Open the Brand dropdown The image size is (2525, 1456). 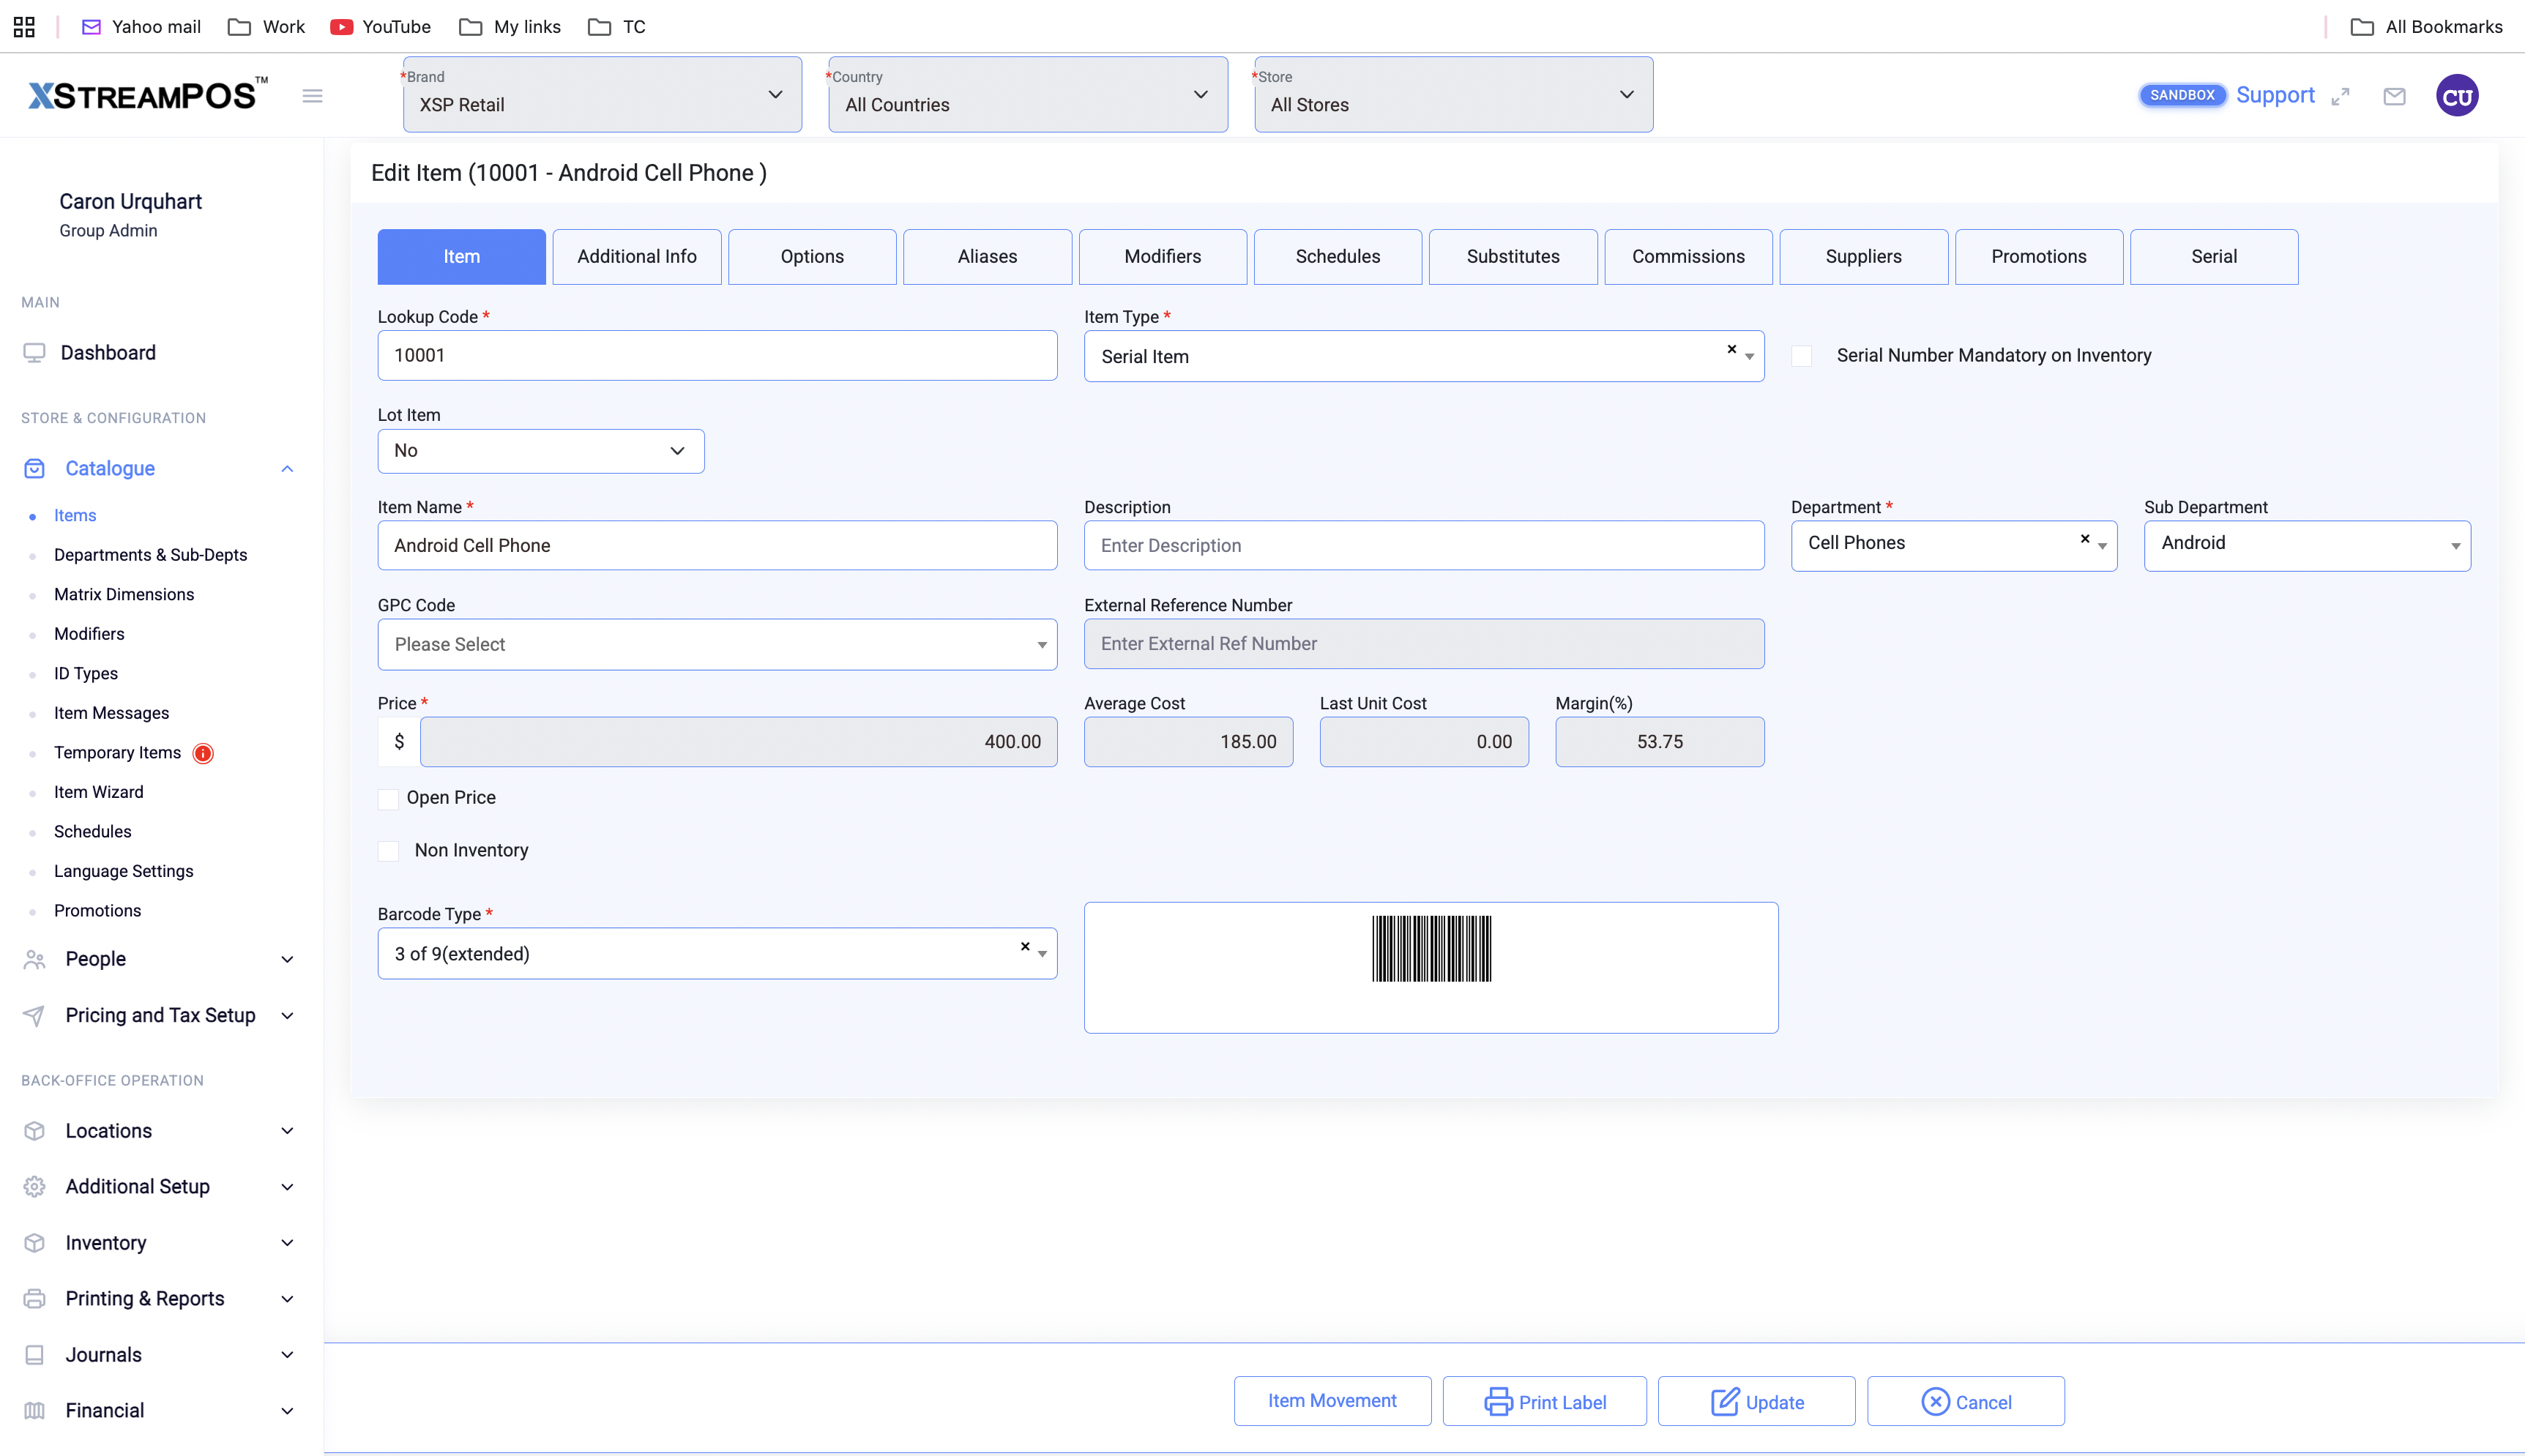tap(602, 95)
